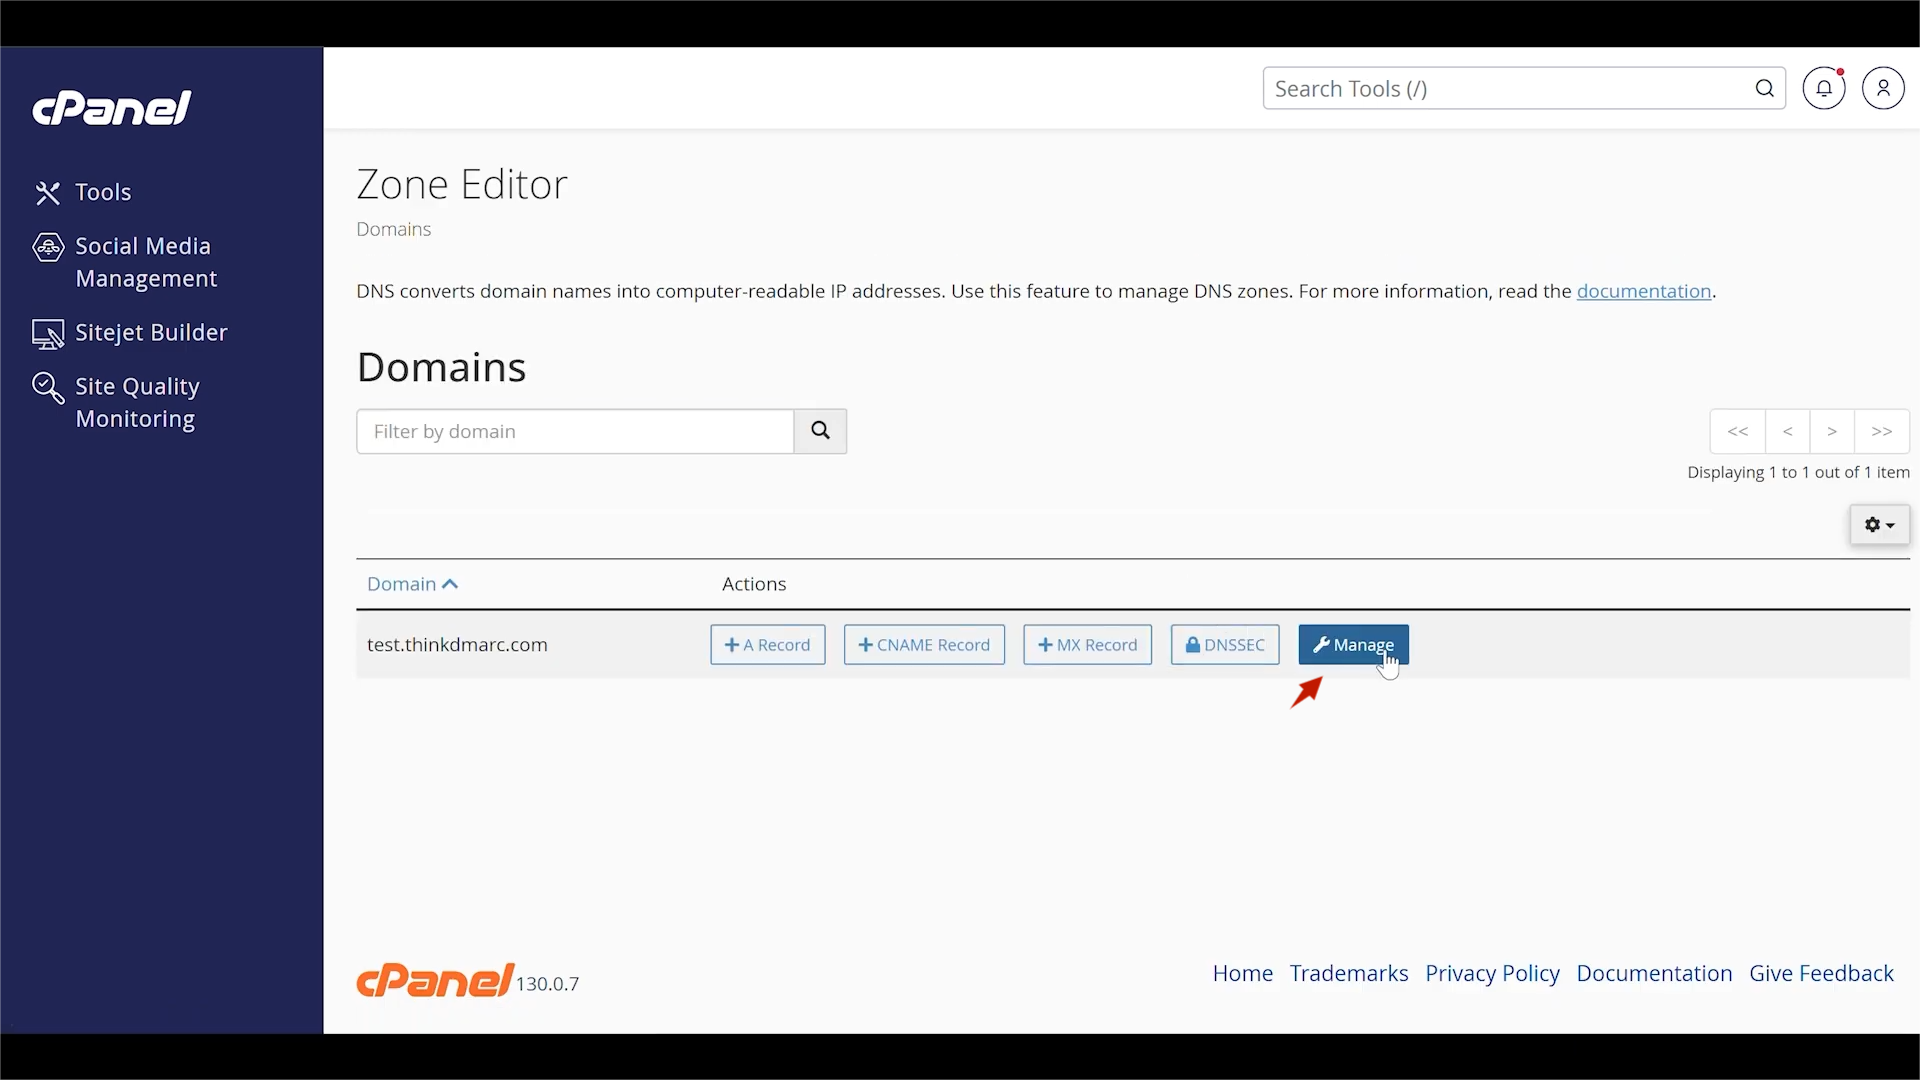
Task: Open Site Quality Monitoring sidebar icon
Action: (48, 388)
